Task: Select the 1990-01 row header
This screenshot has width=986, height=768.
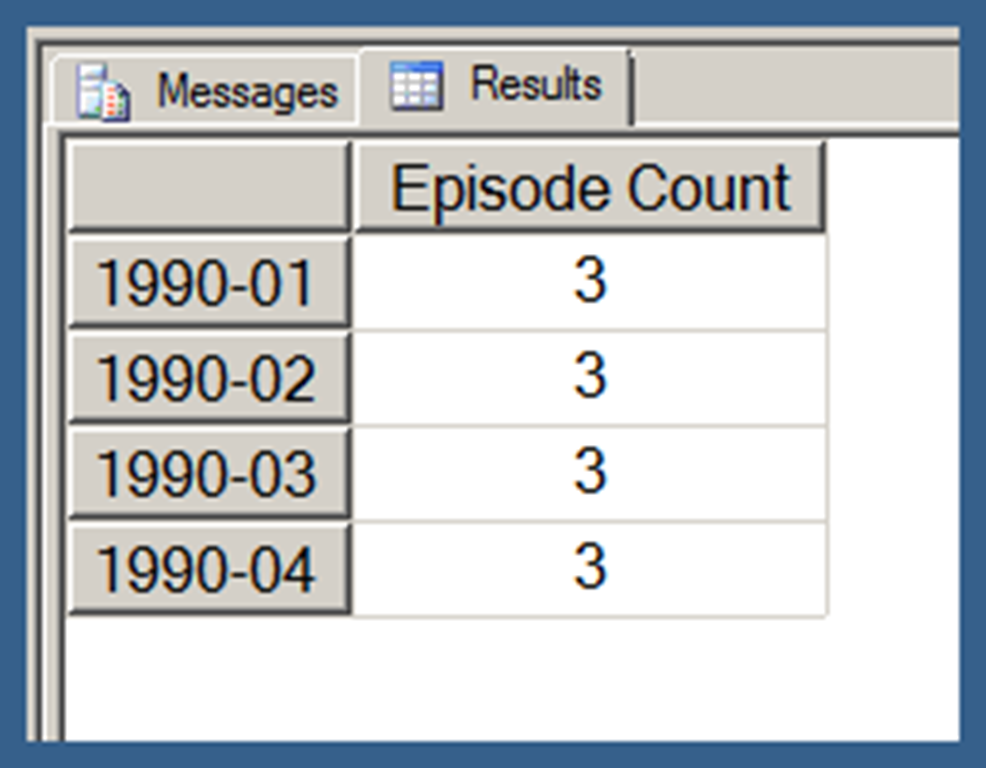Action: [209, 283]
